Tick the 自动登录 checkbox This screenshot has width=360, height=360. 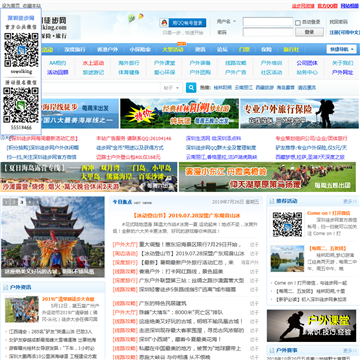click(298, 23)
